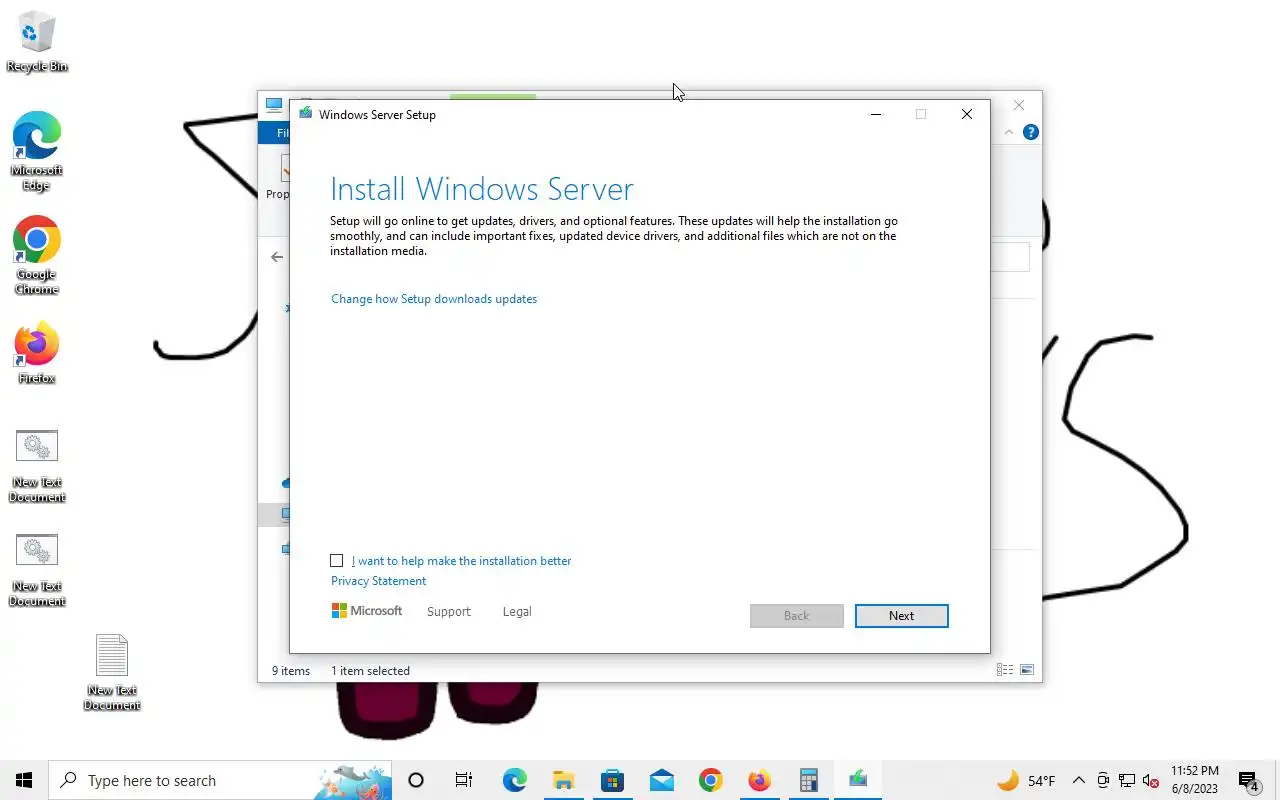Minimize the Windows Server Setup window
Screen dimensions: 1280x800
tap(876, 114)
